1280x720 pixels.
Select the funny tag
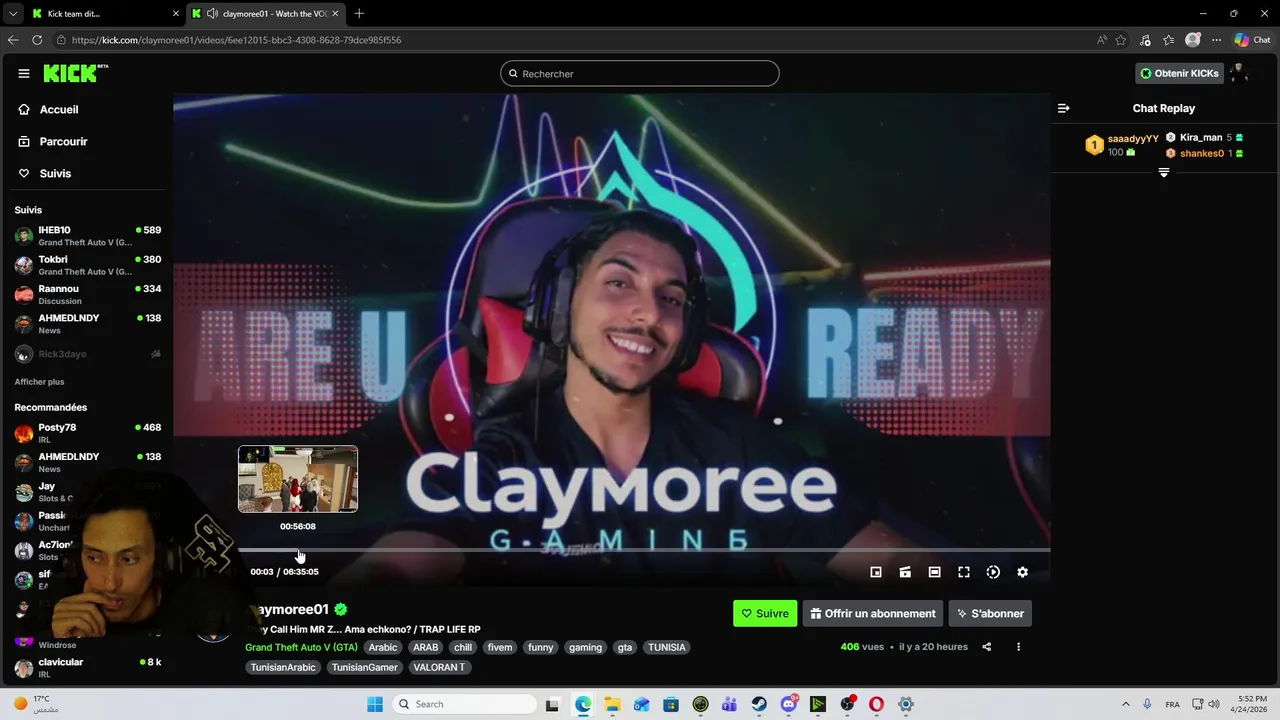[541, 648]
